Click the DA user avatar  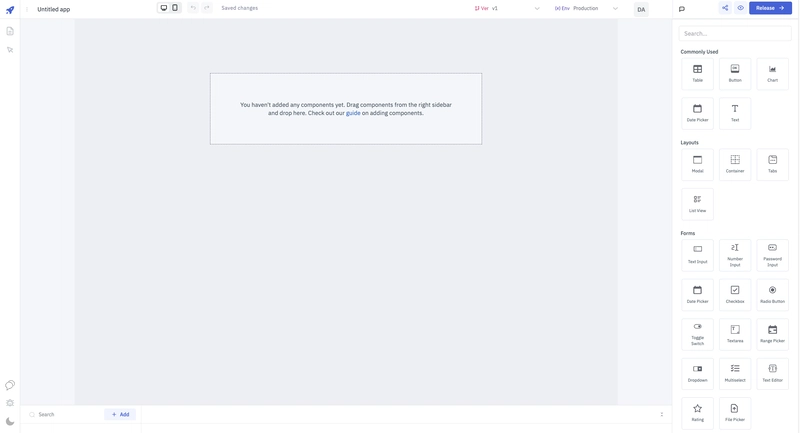[641, 9]
